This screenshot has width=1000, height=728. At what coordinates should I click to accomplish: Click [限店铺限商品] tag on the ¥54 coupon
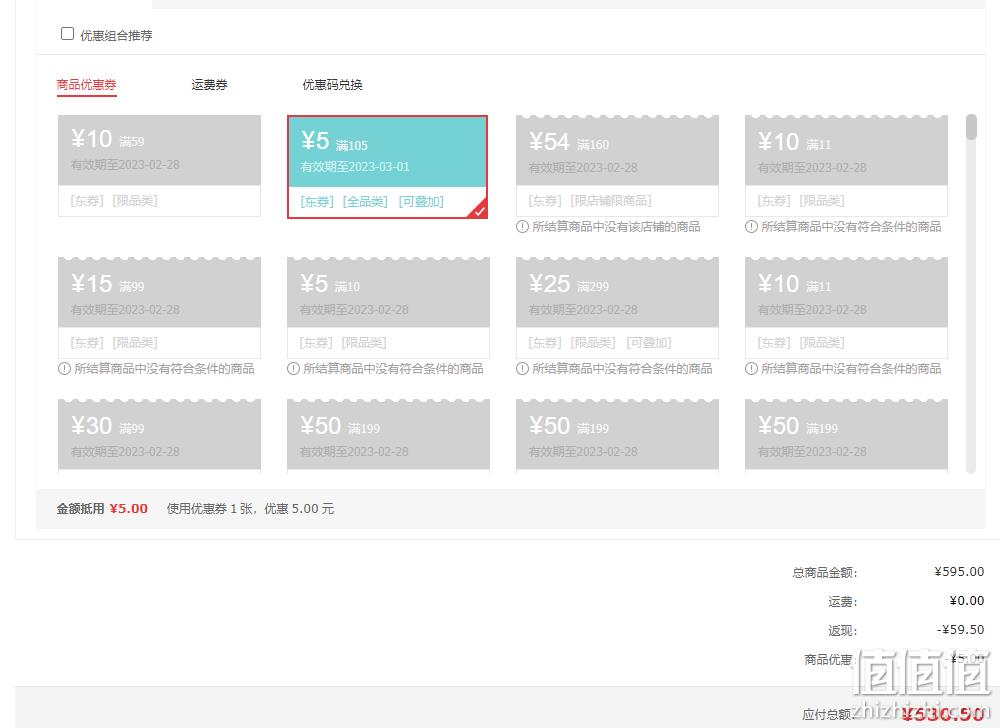click(x=611, y=201)
